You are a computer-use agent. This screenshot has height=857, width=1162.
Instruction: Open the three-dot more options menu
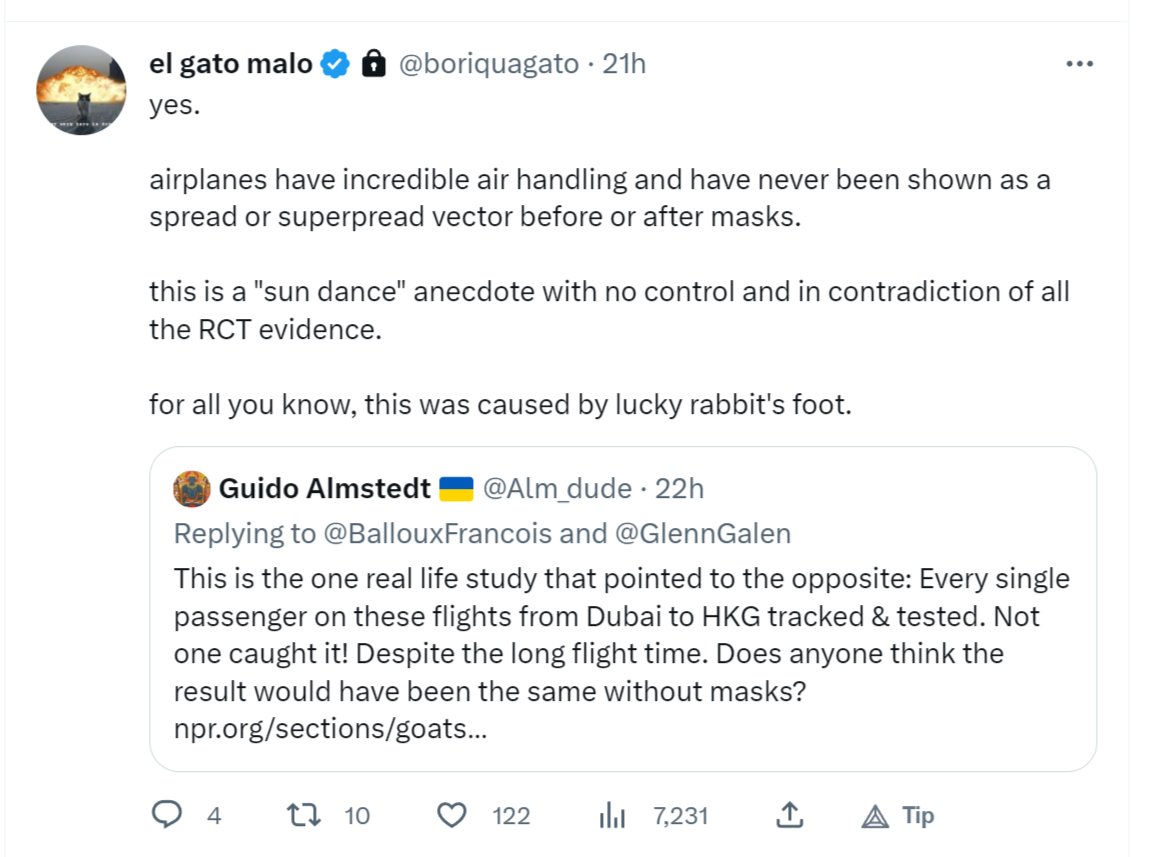click(x=1080, y=64)
